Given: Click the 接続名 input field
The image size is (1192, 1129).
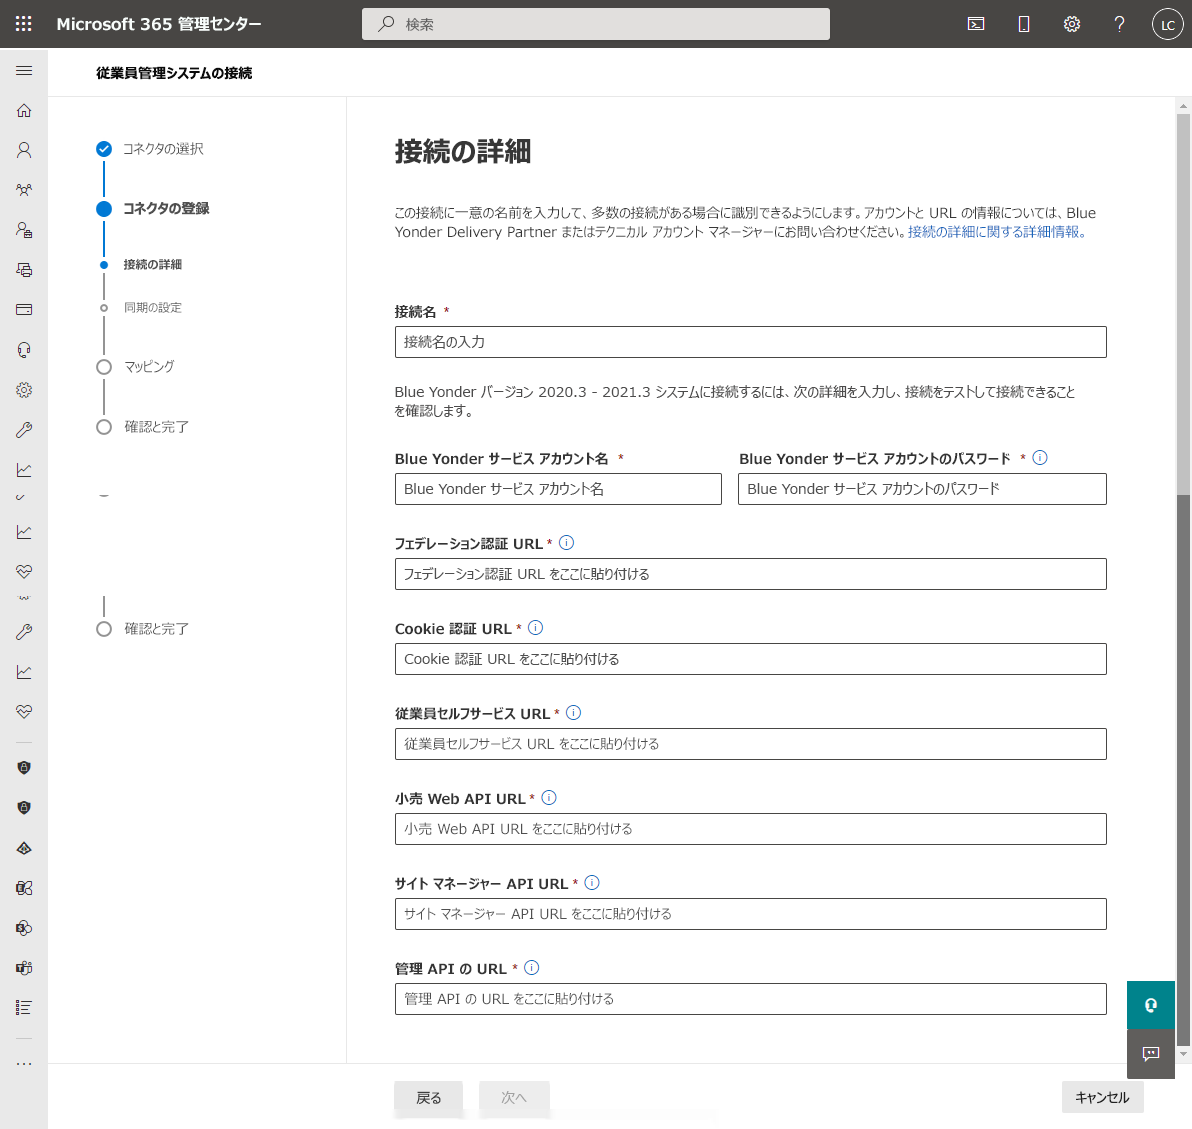Looking at the screenshot, I should click(x=750, y=342).
